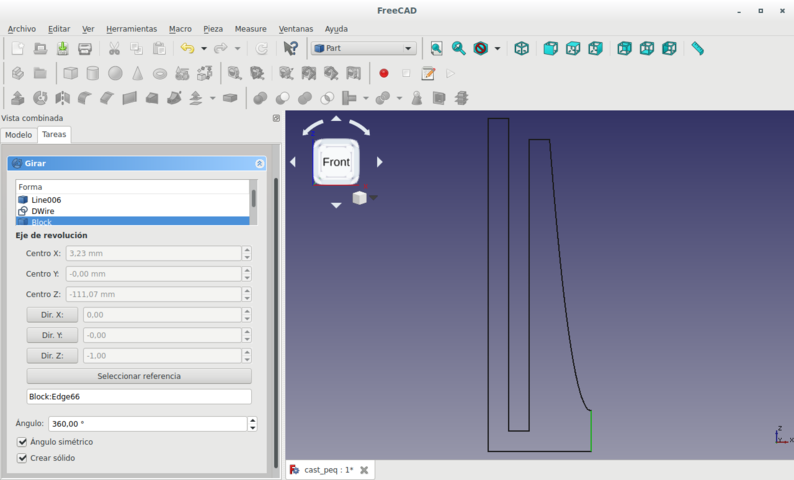Select Line006 in the Forma list

(x=46, y=200)
